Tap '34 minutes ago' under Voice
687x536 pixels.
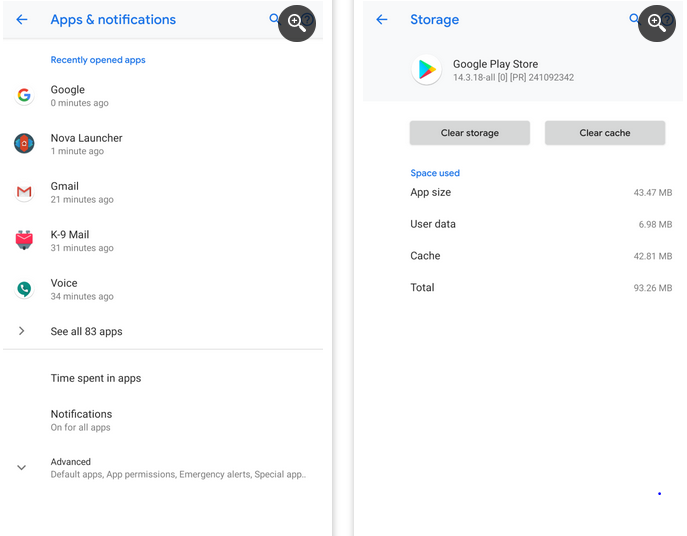click(x=82, y=296)
